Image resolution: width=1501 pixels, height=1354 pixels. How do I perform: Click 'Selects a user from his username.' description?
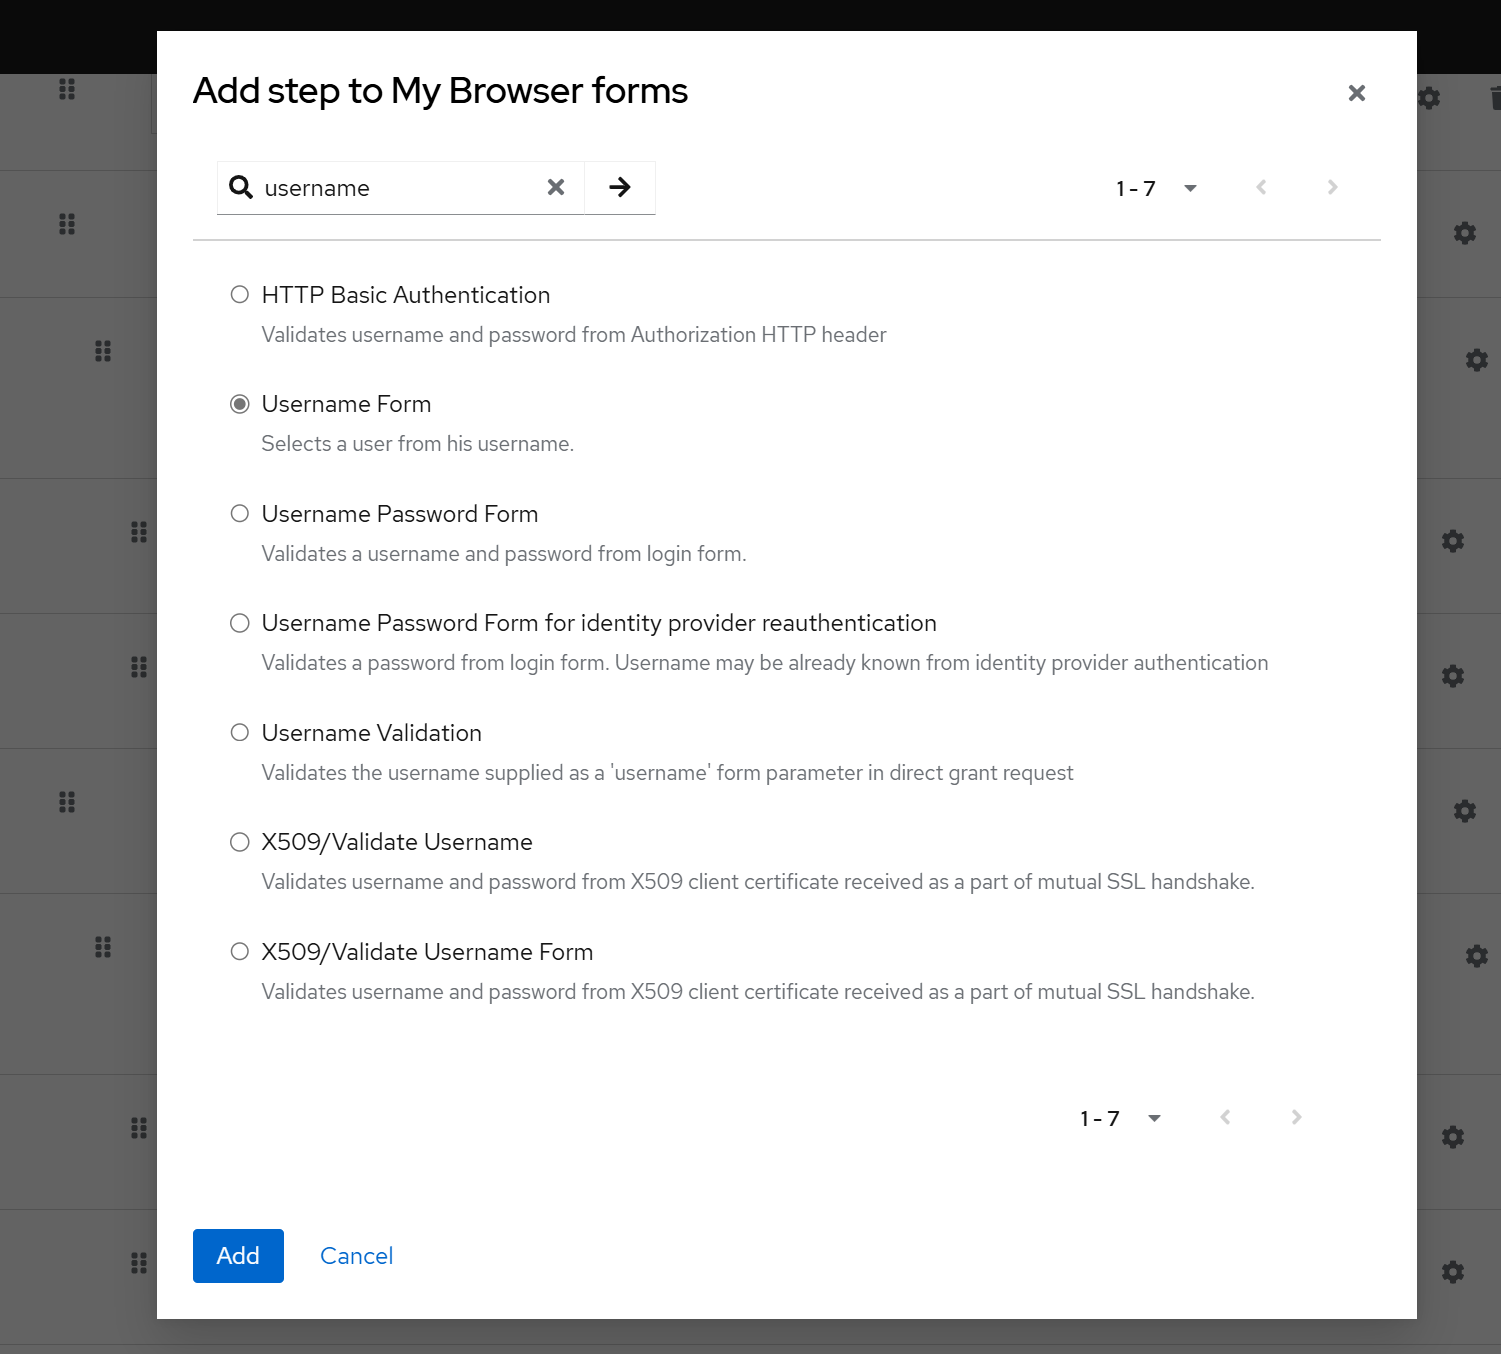[x=418, y=444]
